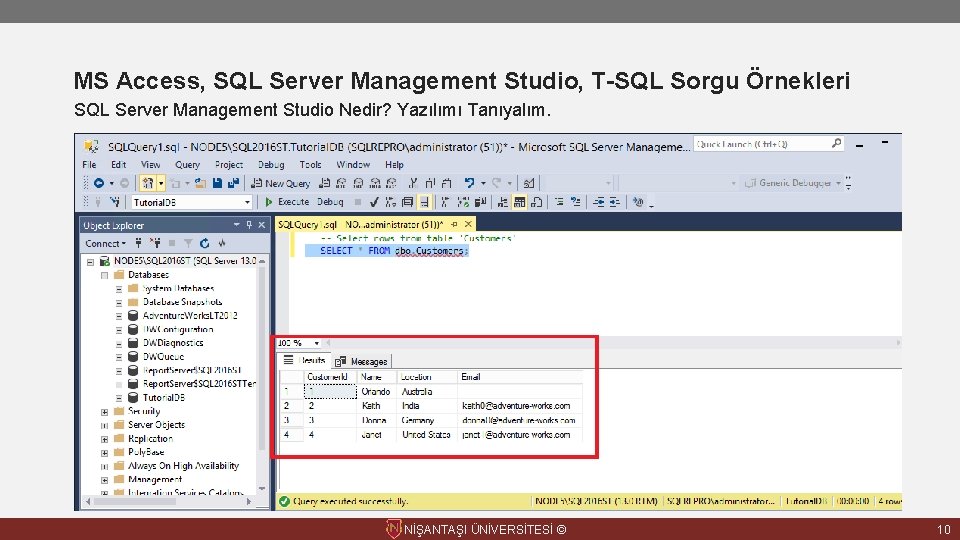Close the Object Explorer panel
The height and width of the screenshot is (540, 960).
261,225
